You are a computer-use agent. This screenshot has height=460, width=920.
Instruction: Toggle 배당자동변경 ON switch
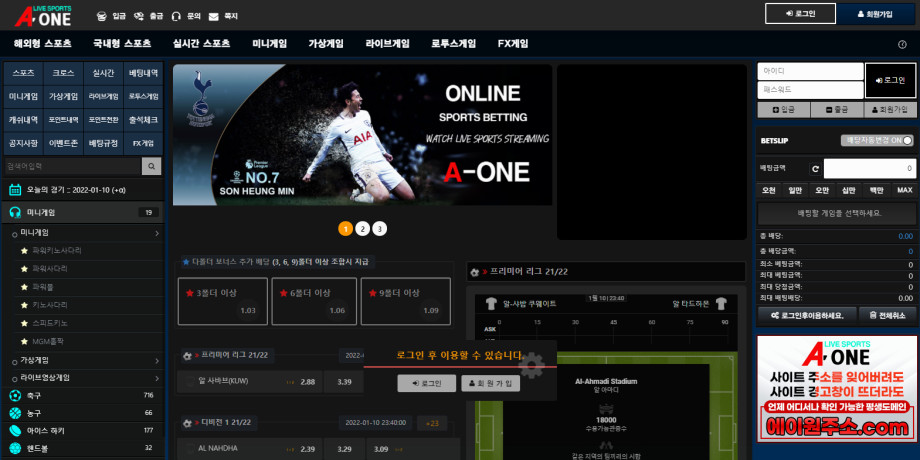click(x=877, y=141)
